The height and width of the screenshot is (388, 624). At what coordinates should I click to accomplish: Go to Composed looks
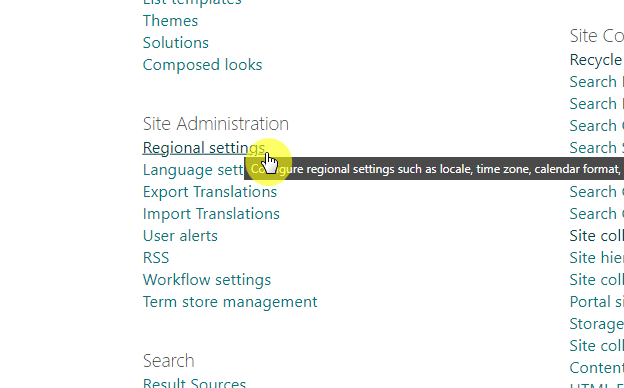(202, 65)
